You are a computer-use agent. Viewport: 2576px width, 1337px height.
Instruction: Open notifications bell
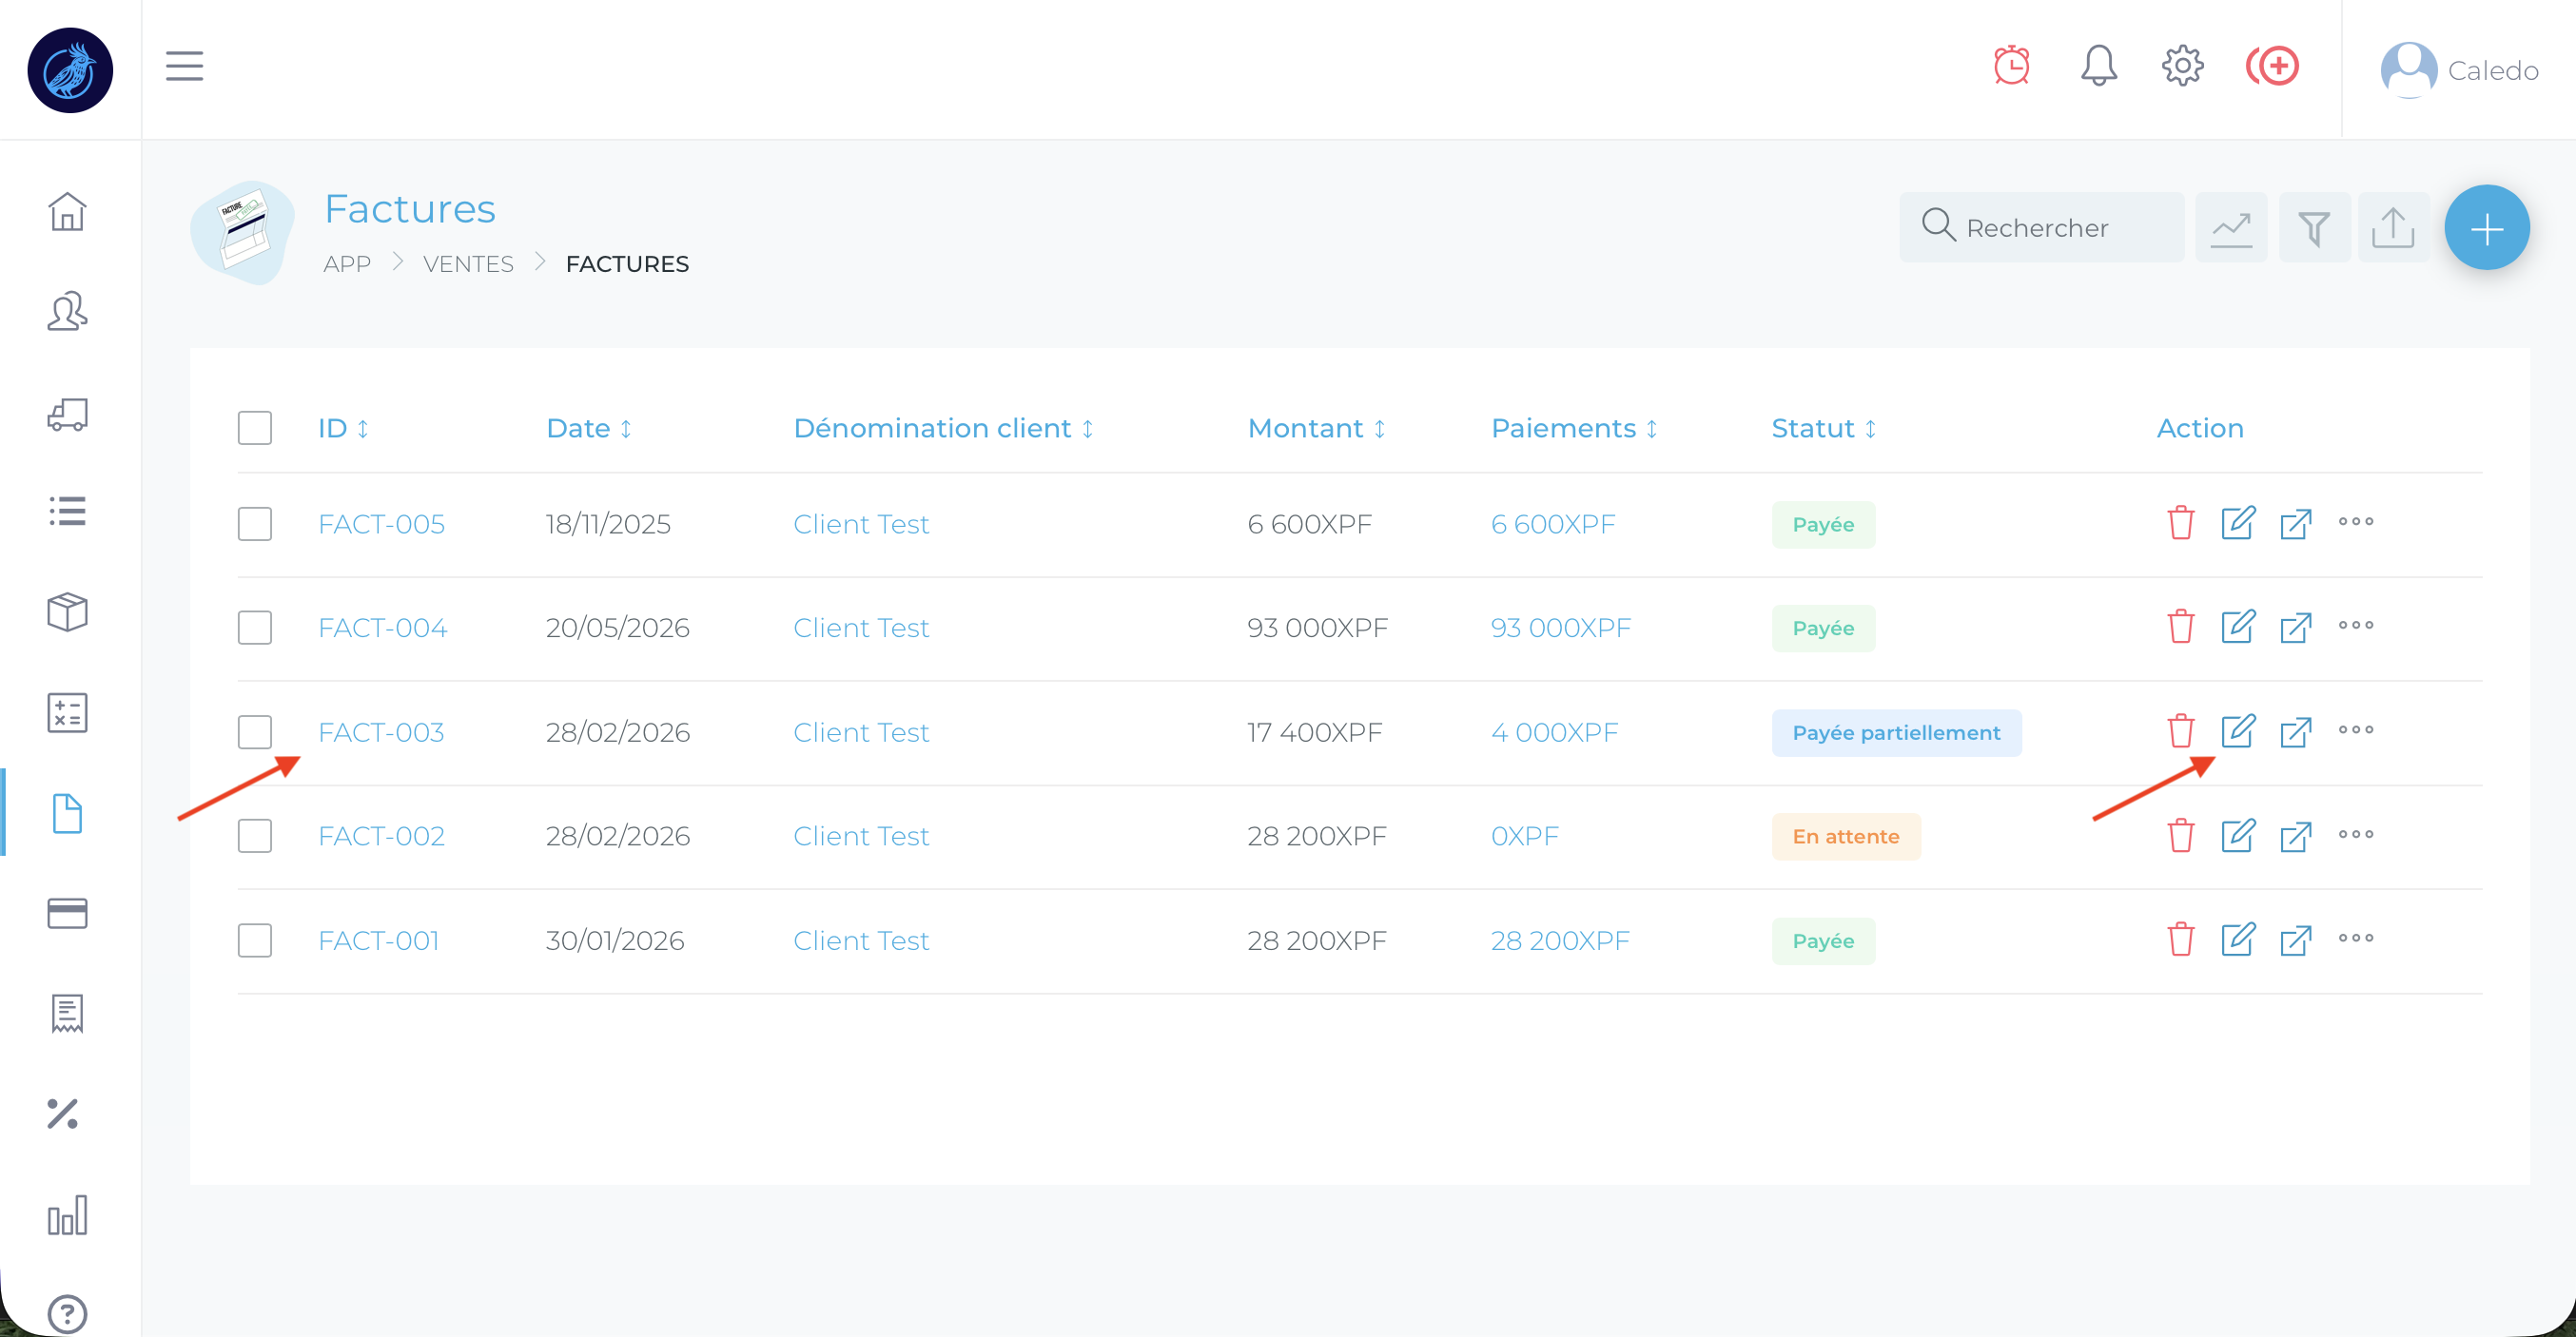click(x=2098, y=66)
